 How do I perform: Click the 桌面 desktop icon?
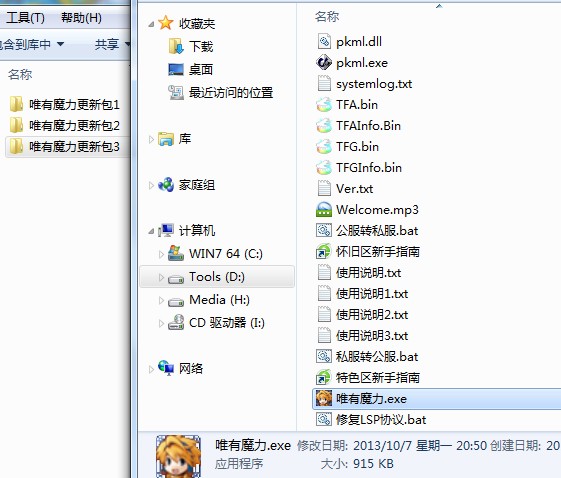click(176, 69)
